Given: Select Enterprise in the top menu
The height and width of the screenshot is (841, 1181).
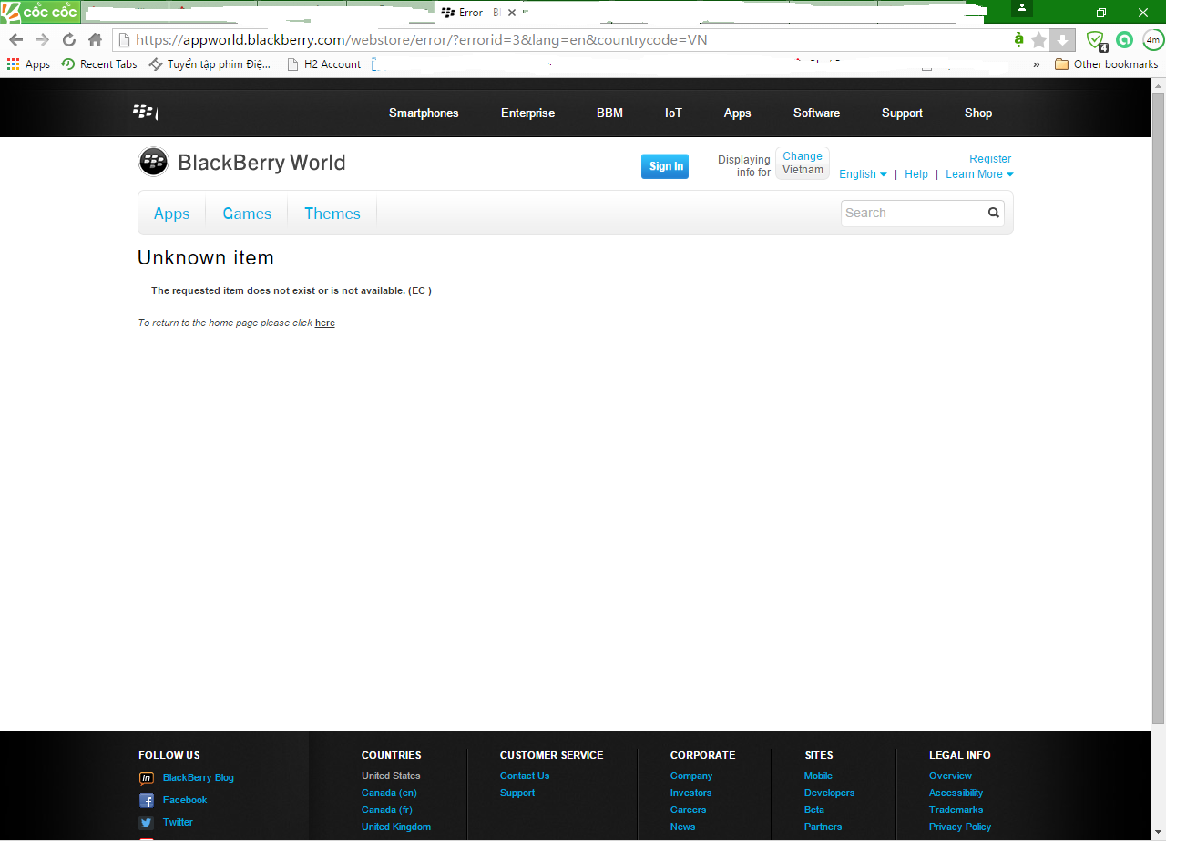Looking at the screenshot, I should 528,113.
